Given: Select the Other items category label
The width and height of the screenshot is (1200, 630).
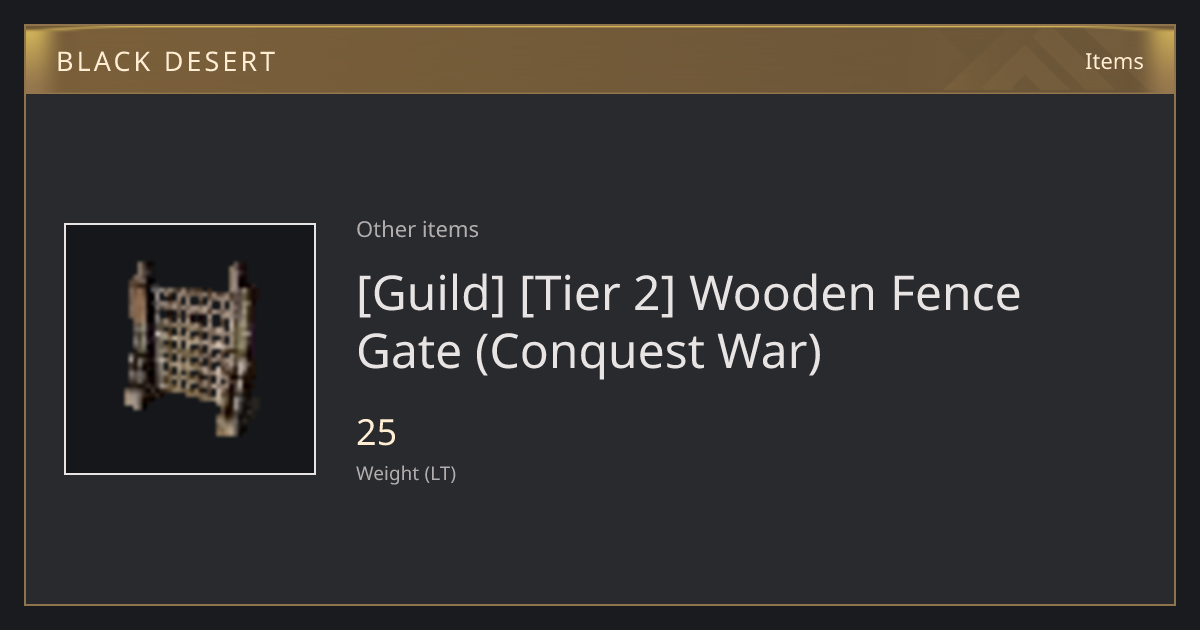Looking at the screenshot, I should point(417,229).
